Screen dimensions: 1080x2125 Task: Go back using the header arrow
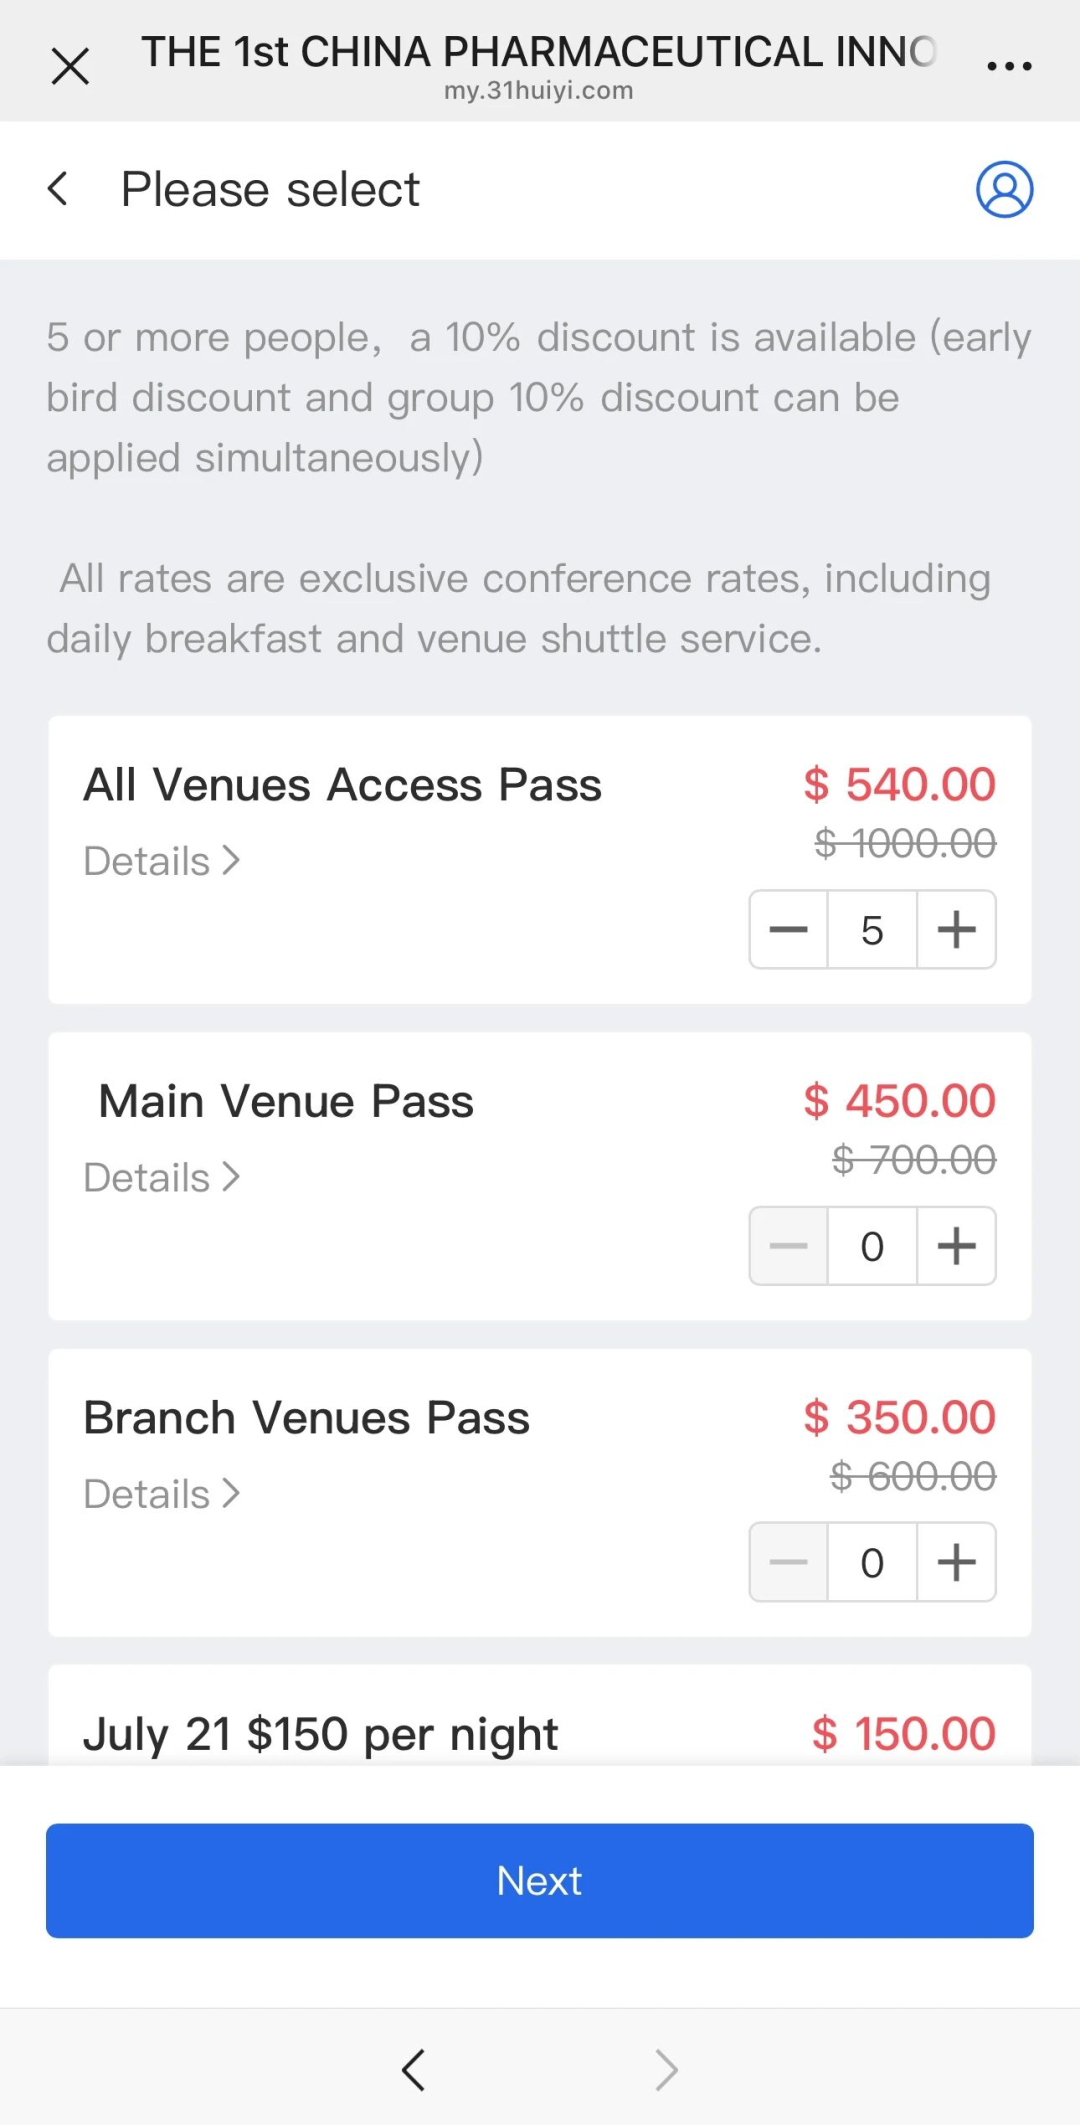point(59,189)
